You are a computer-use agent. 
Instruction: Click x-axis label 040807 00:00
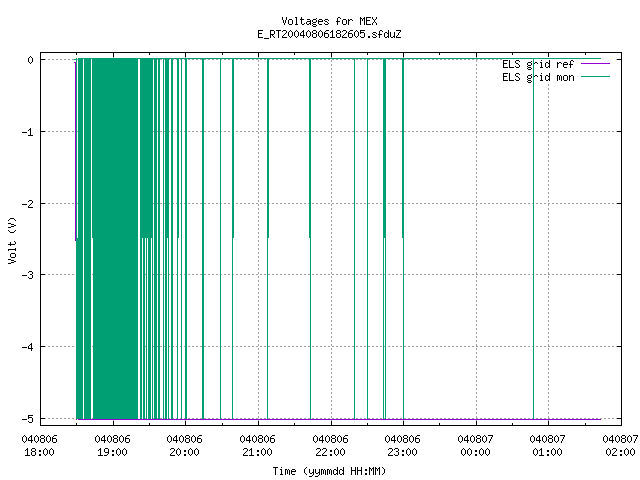click(x=476, y=446)
